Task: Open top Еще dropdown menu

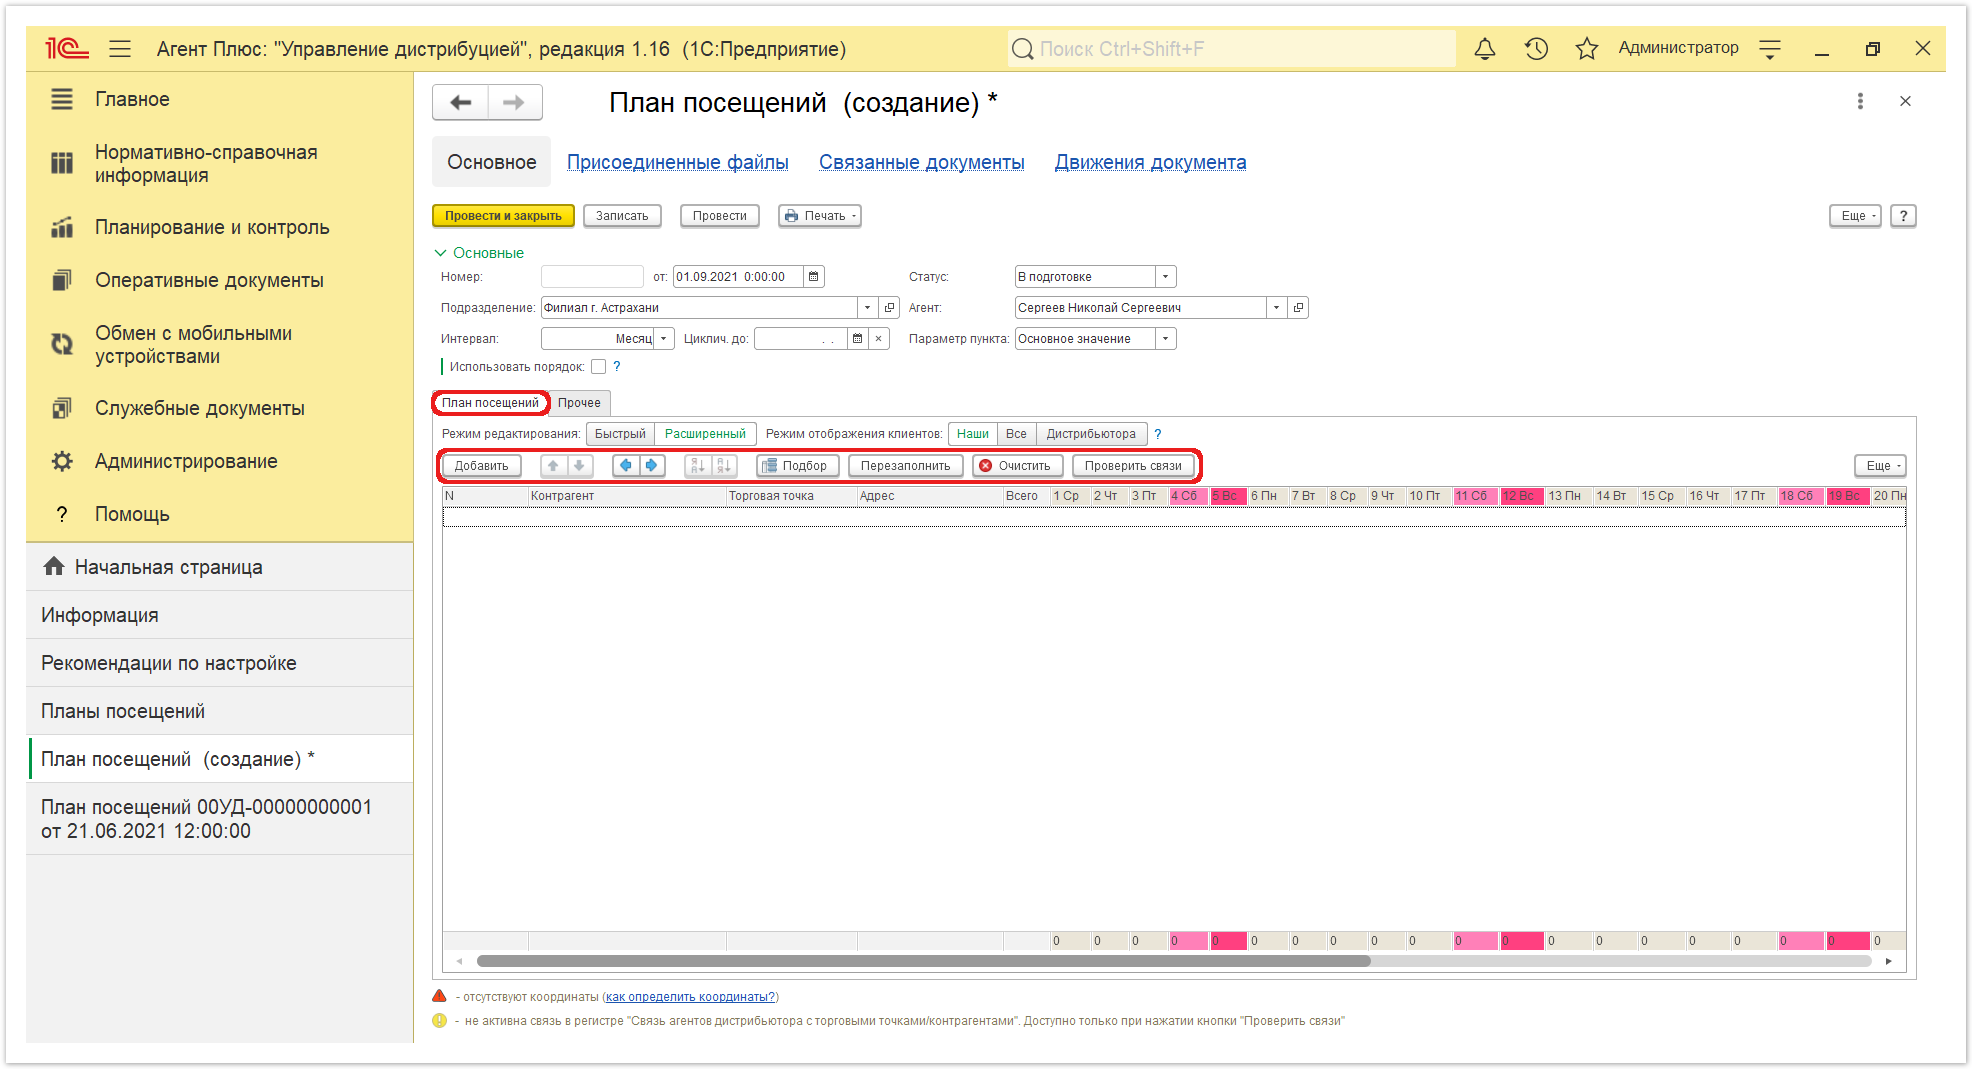Action: click(1855, 216)
